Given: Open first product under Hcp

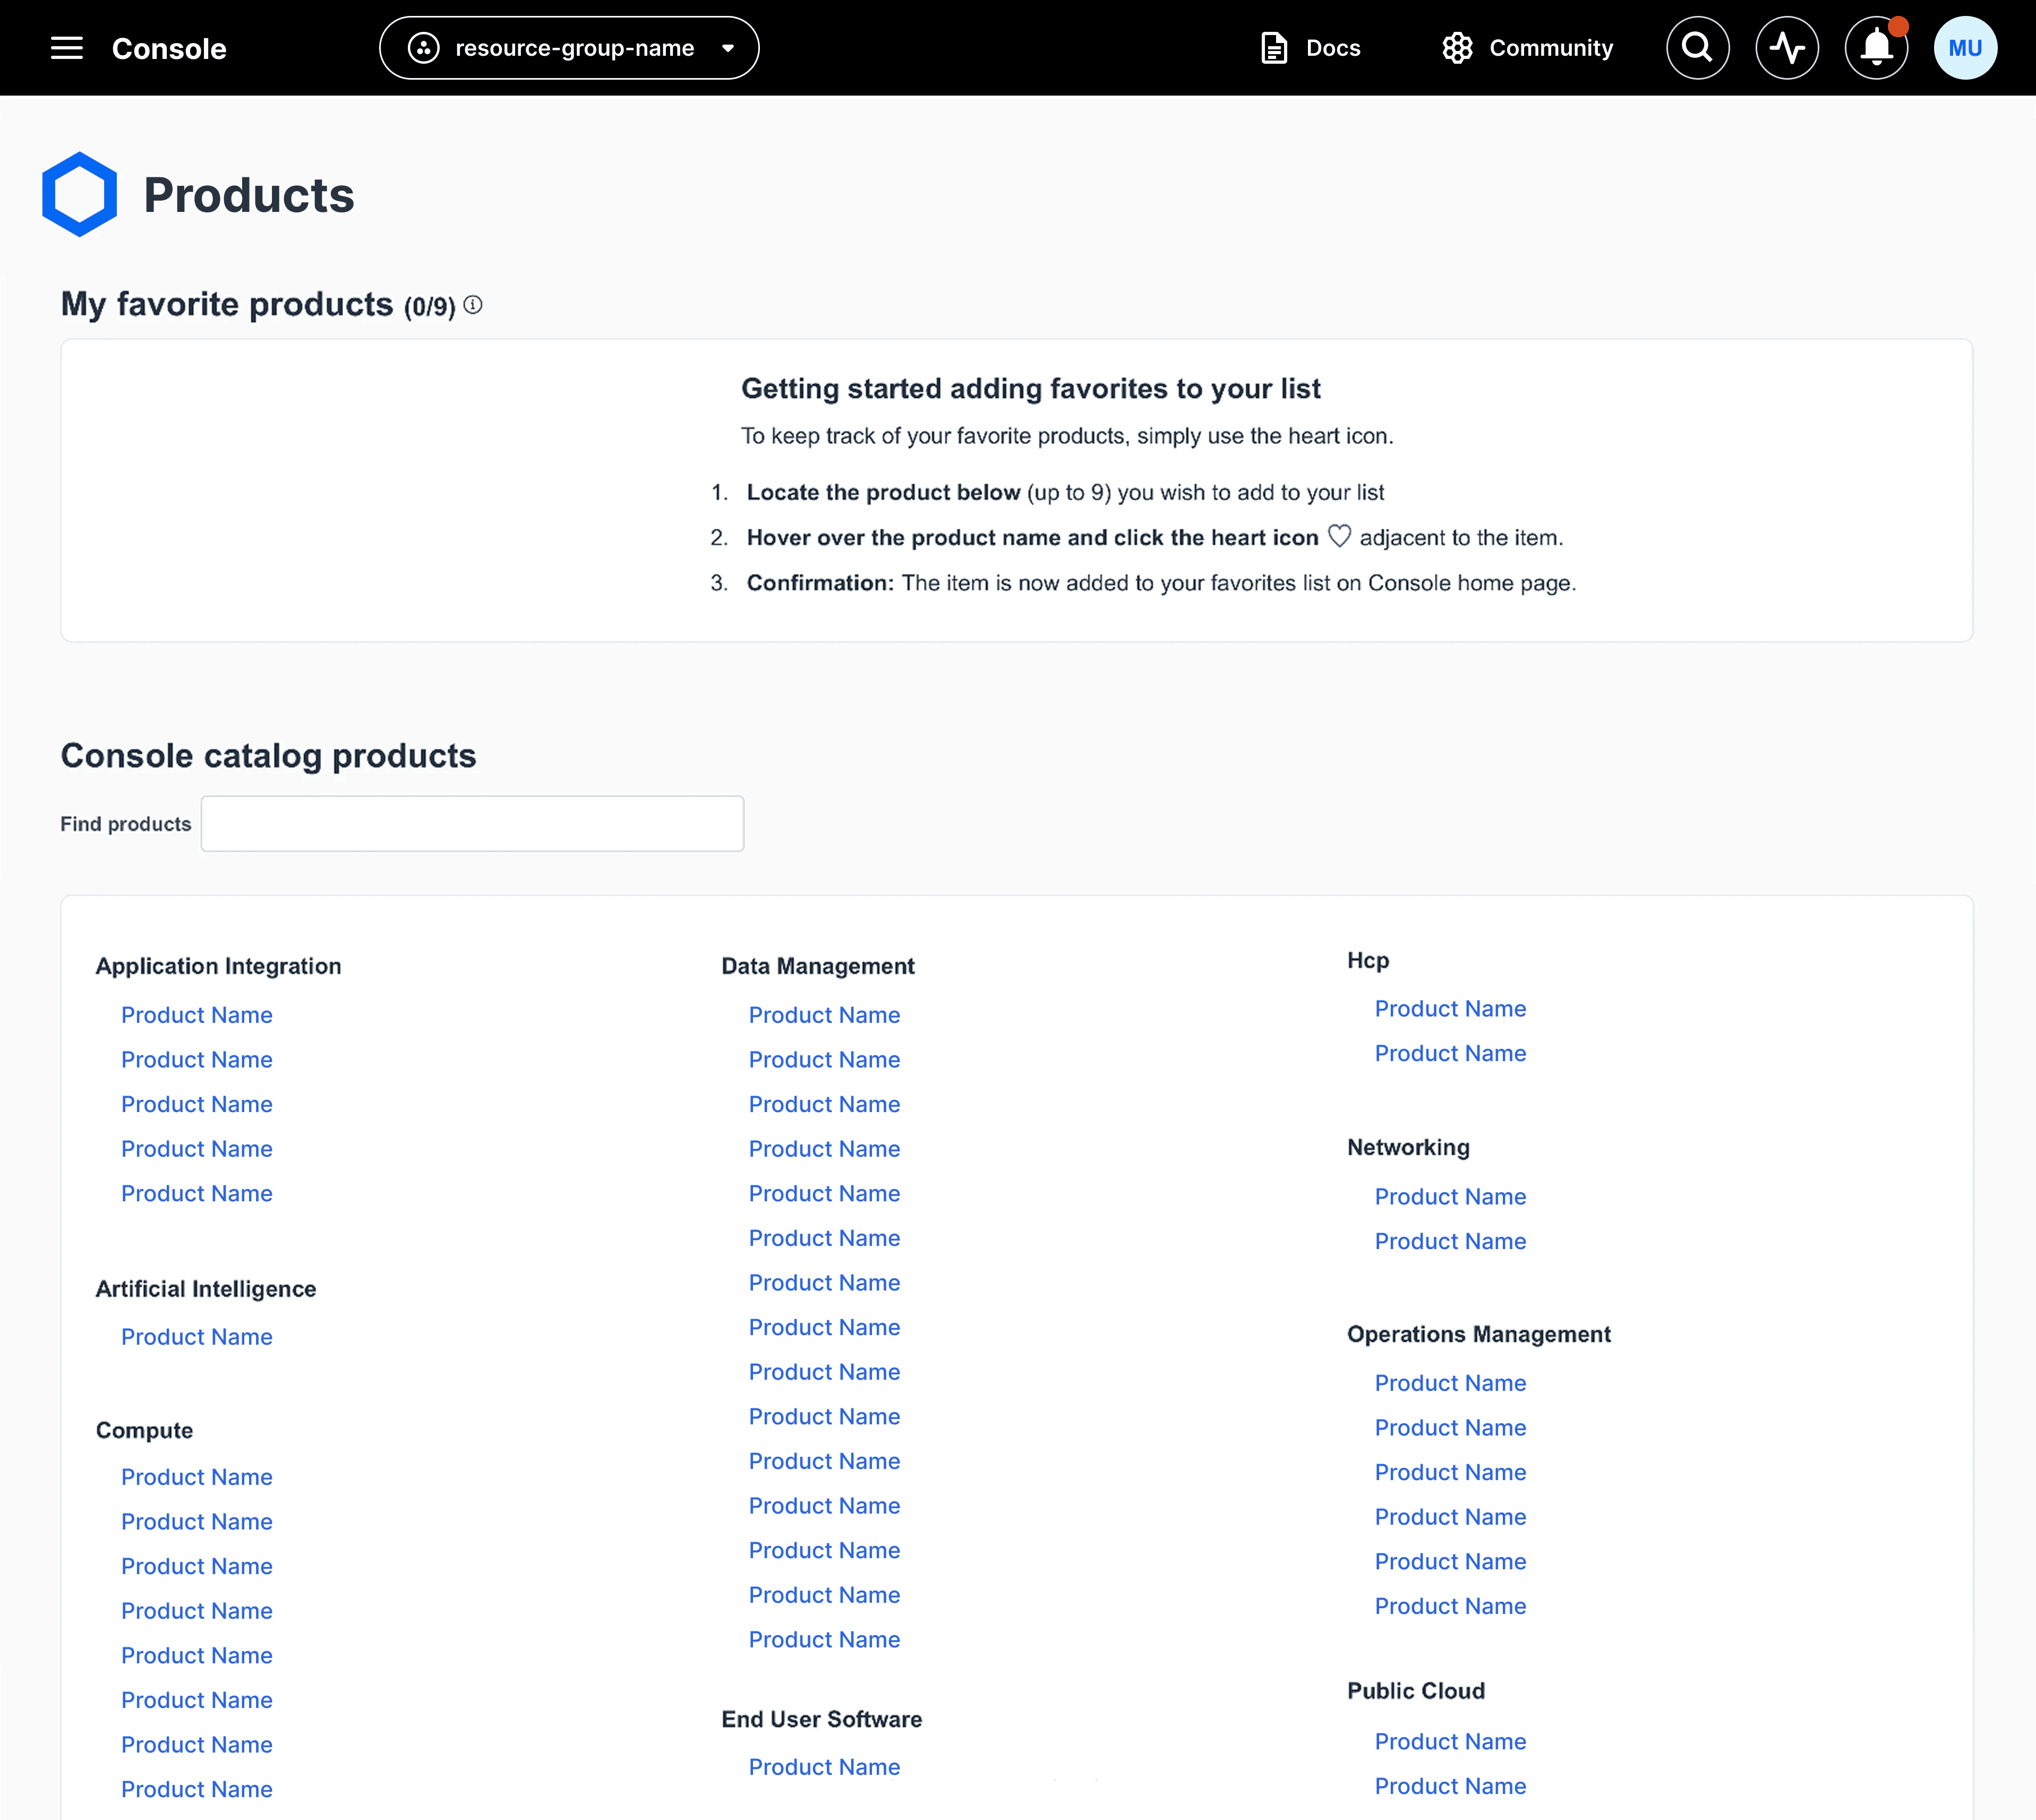Looking at the screenshot, I should [1450, 1008].
